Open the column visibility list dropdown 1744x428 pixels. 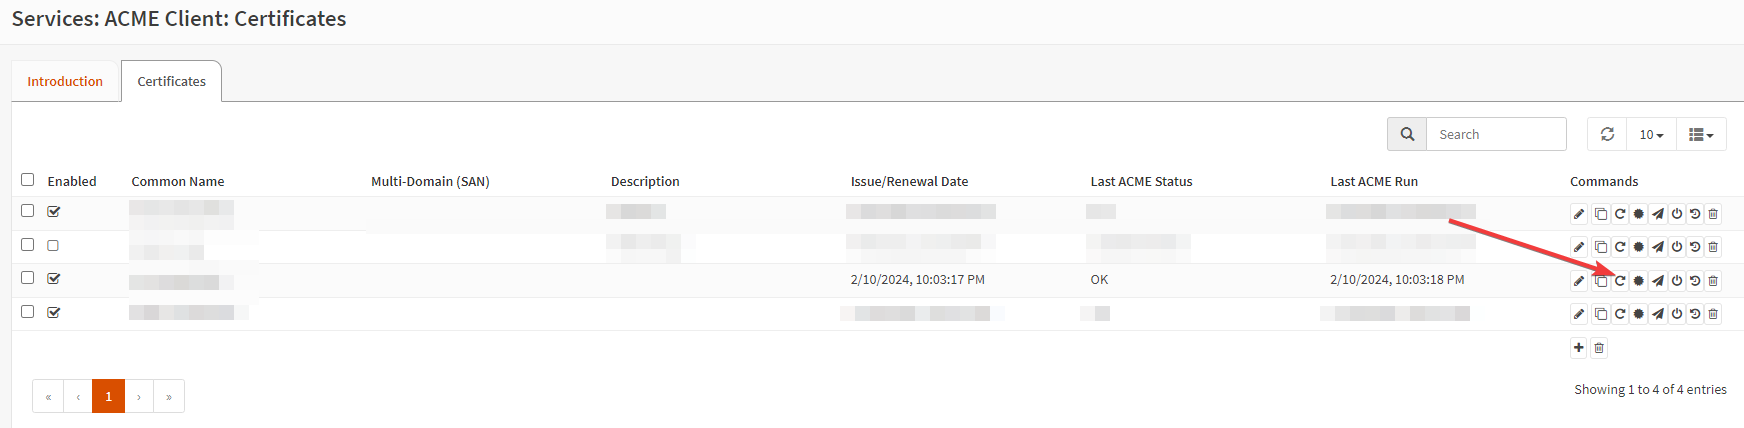point(1701,134)
